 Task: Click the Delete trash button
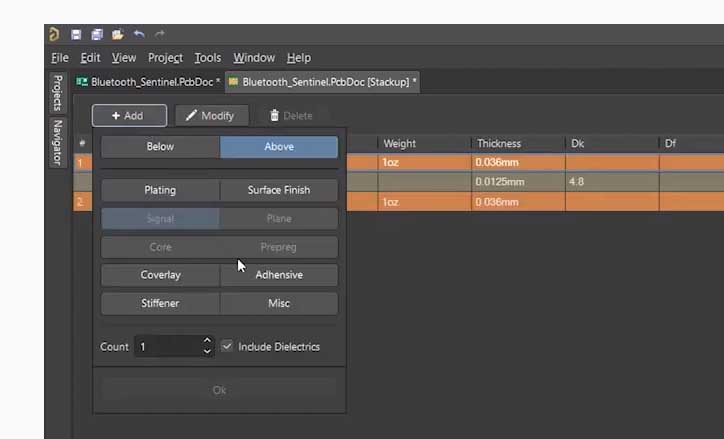tap(291, 116)
